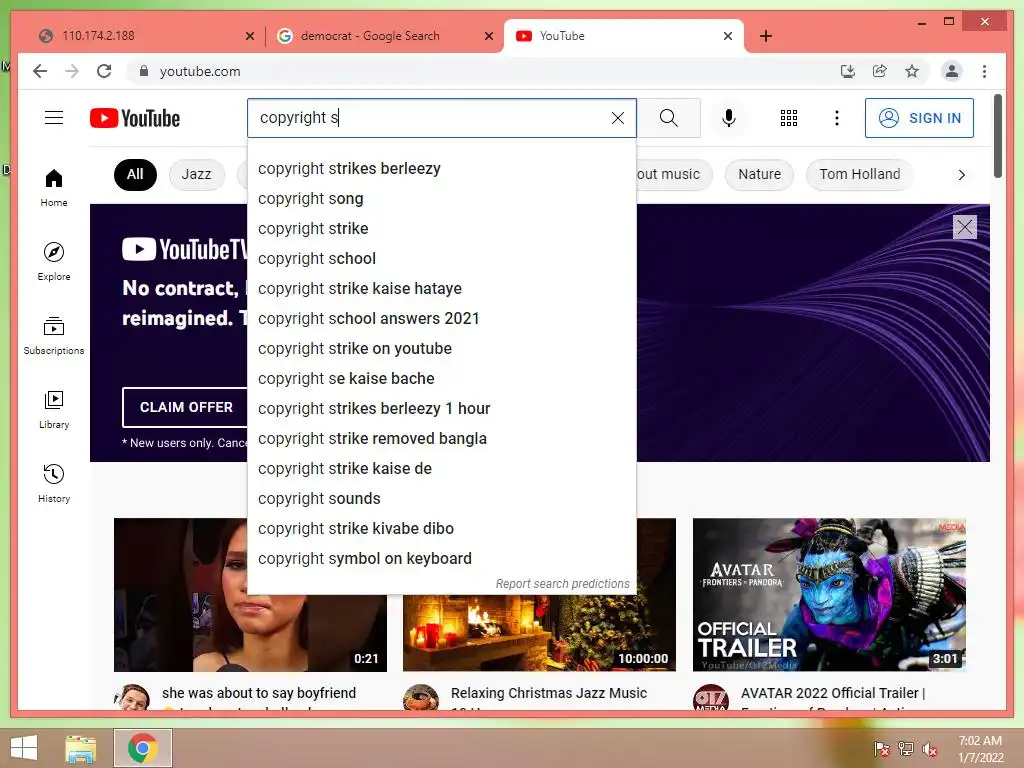Open a new Chrome tab

766,36
